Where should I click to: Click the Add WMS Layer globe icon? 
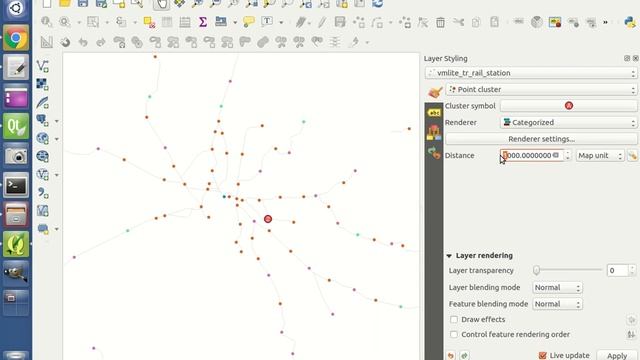pyautogui.click(x=42, y=138)
